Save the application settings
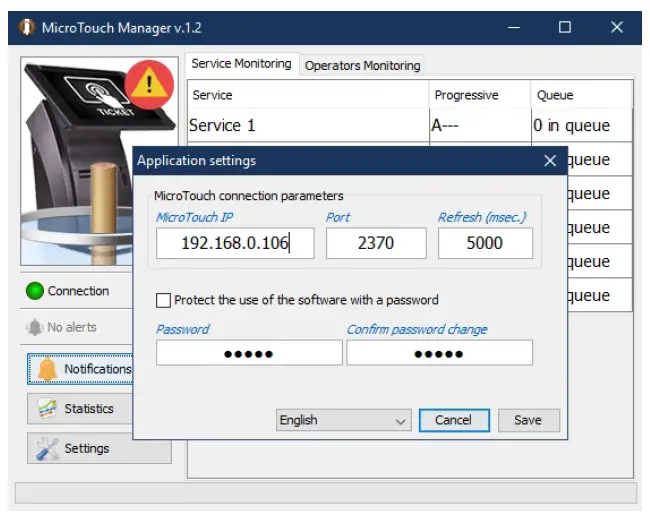Image resolution: width=650 pixels, height=519 pixels. coord(529,420)
